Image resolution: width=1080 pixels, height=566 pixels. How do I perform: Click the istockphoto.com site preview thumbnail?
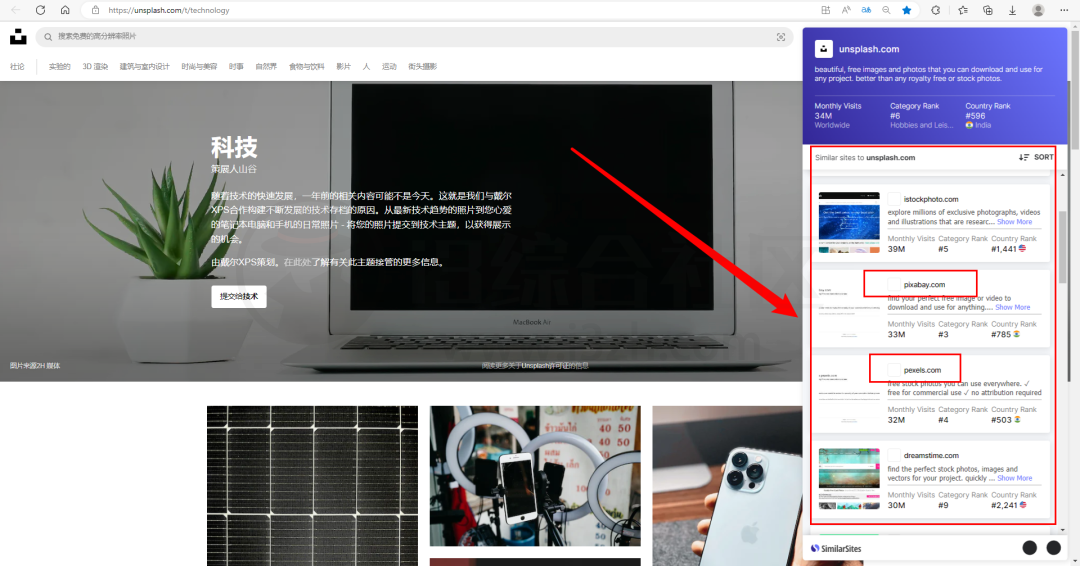849,223
